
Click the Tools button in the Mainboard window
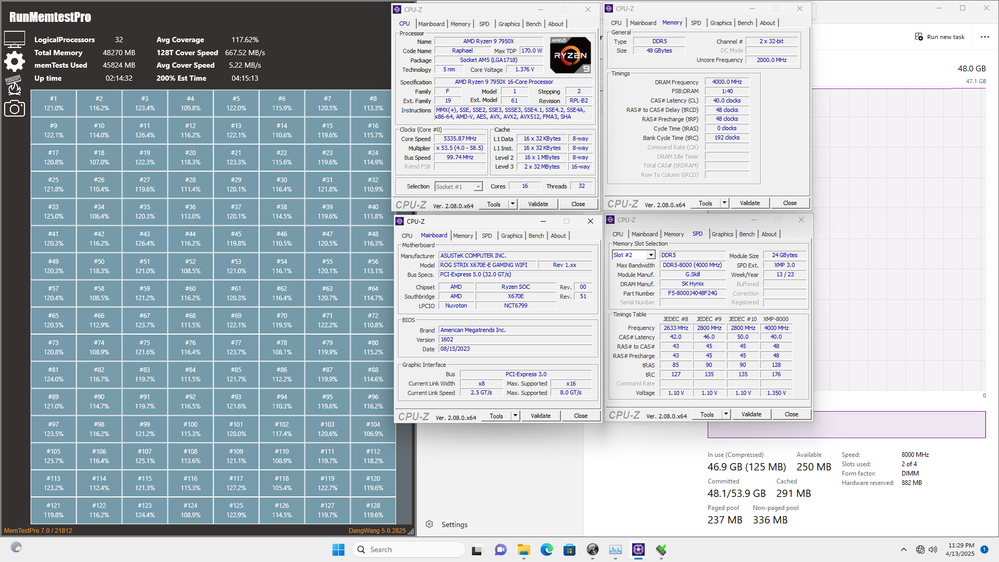point(496,415)
